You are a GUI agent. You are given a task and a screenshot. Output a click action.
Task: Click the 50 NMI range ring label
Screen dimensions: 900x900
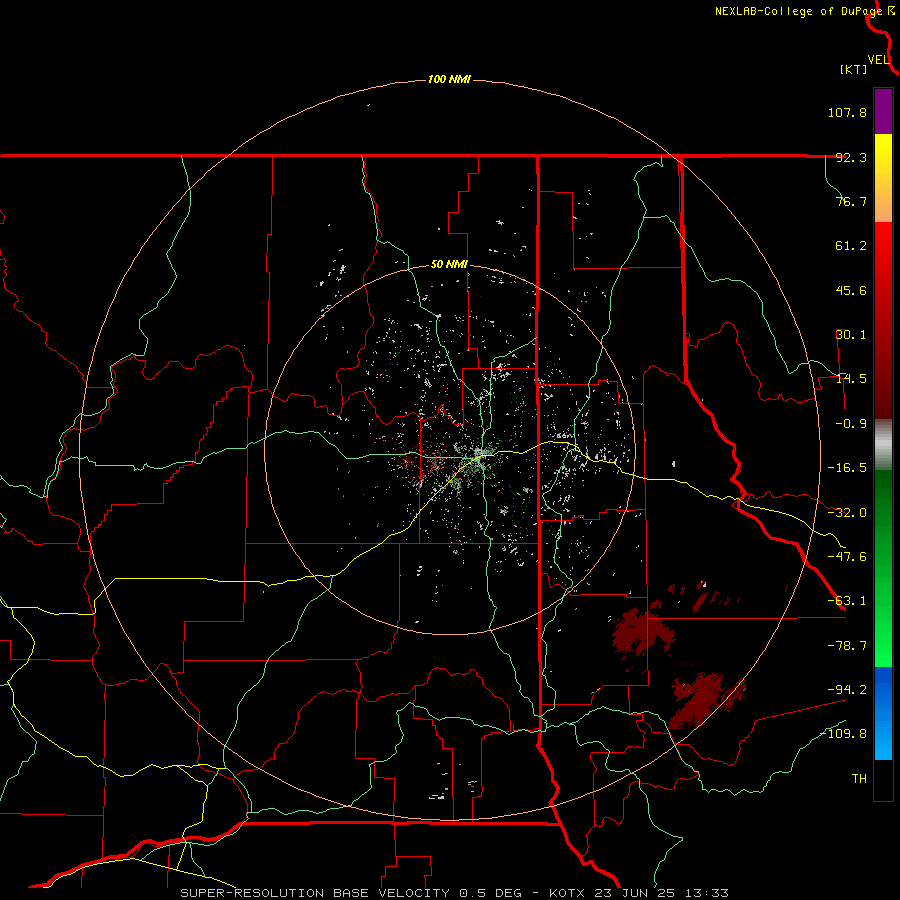click(449, 265)
